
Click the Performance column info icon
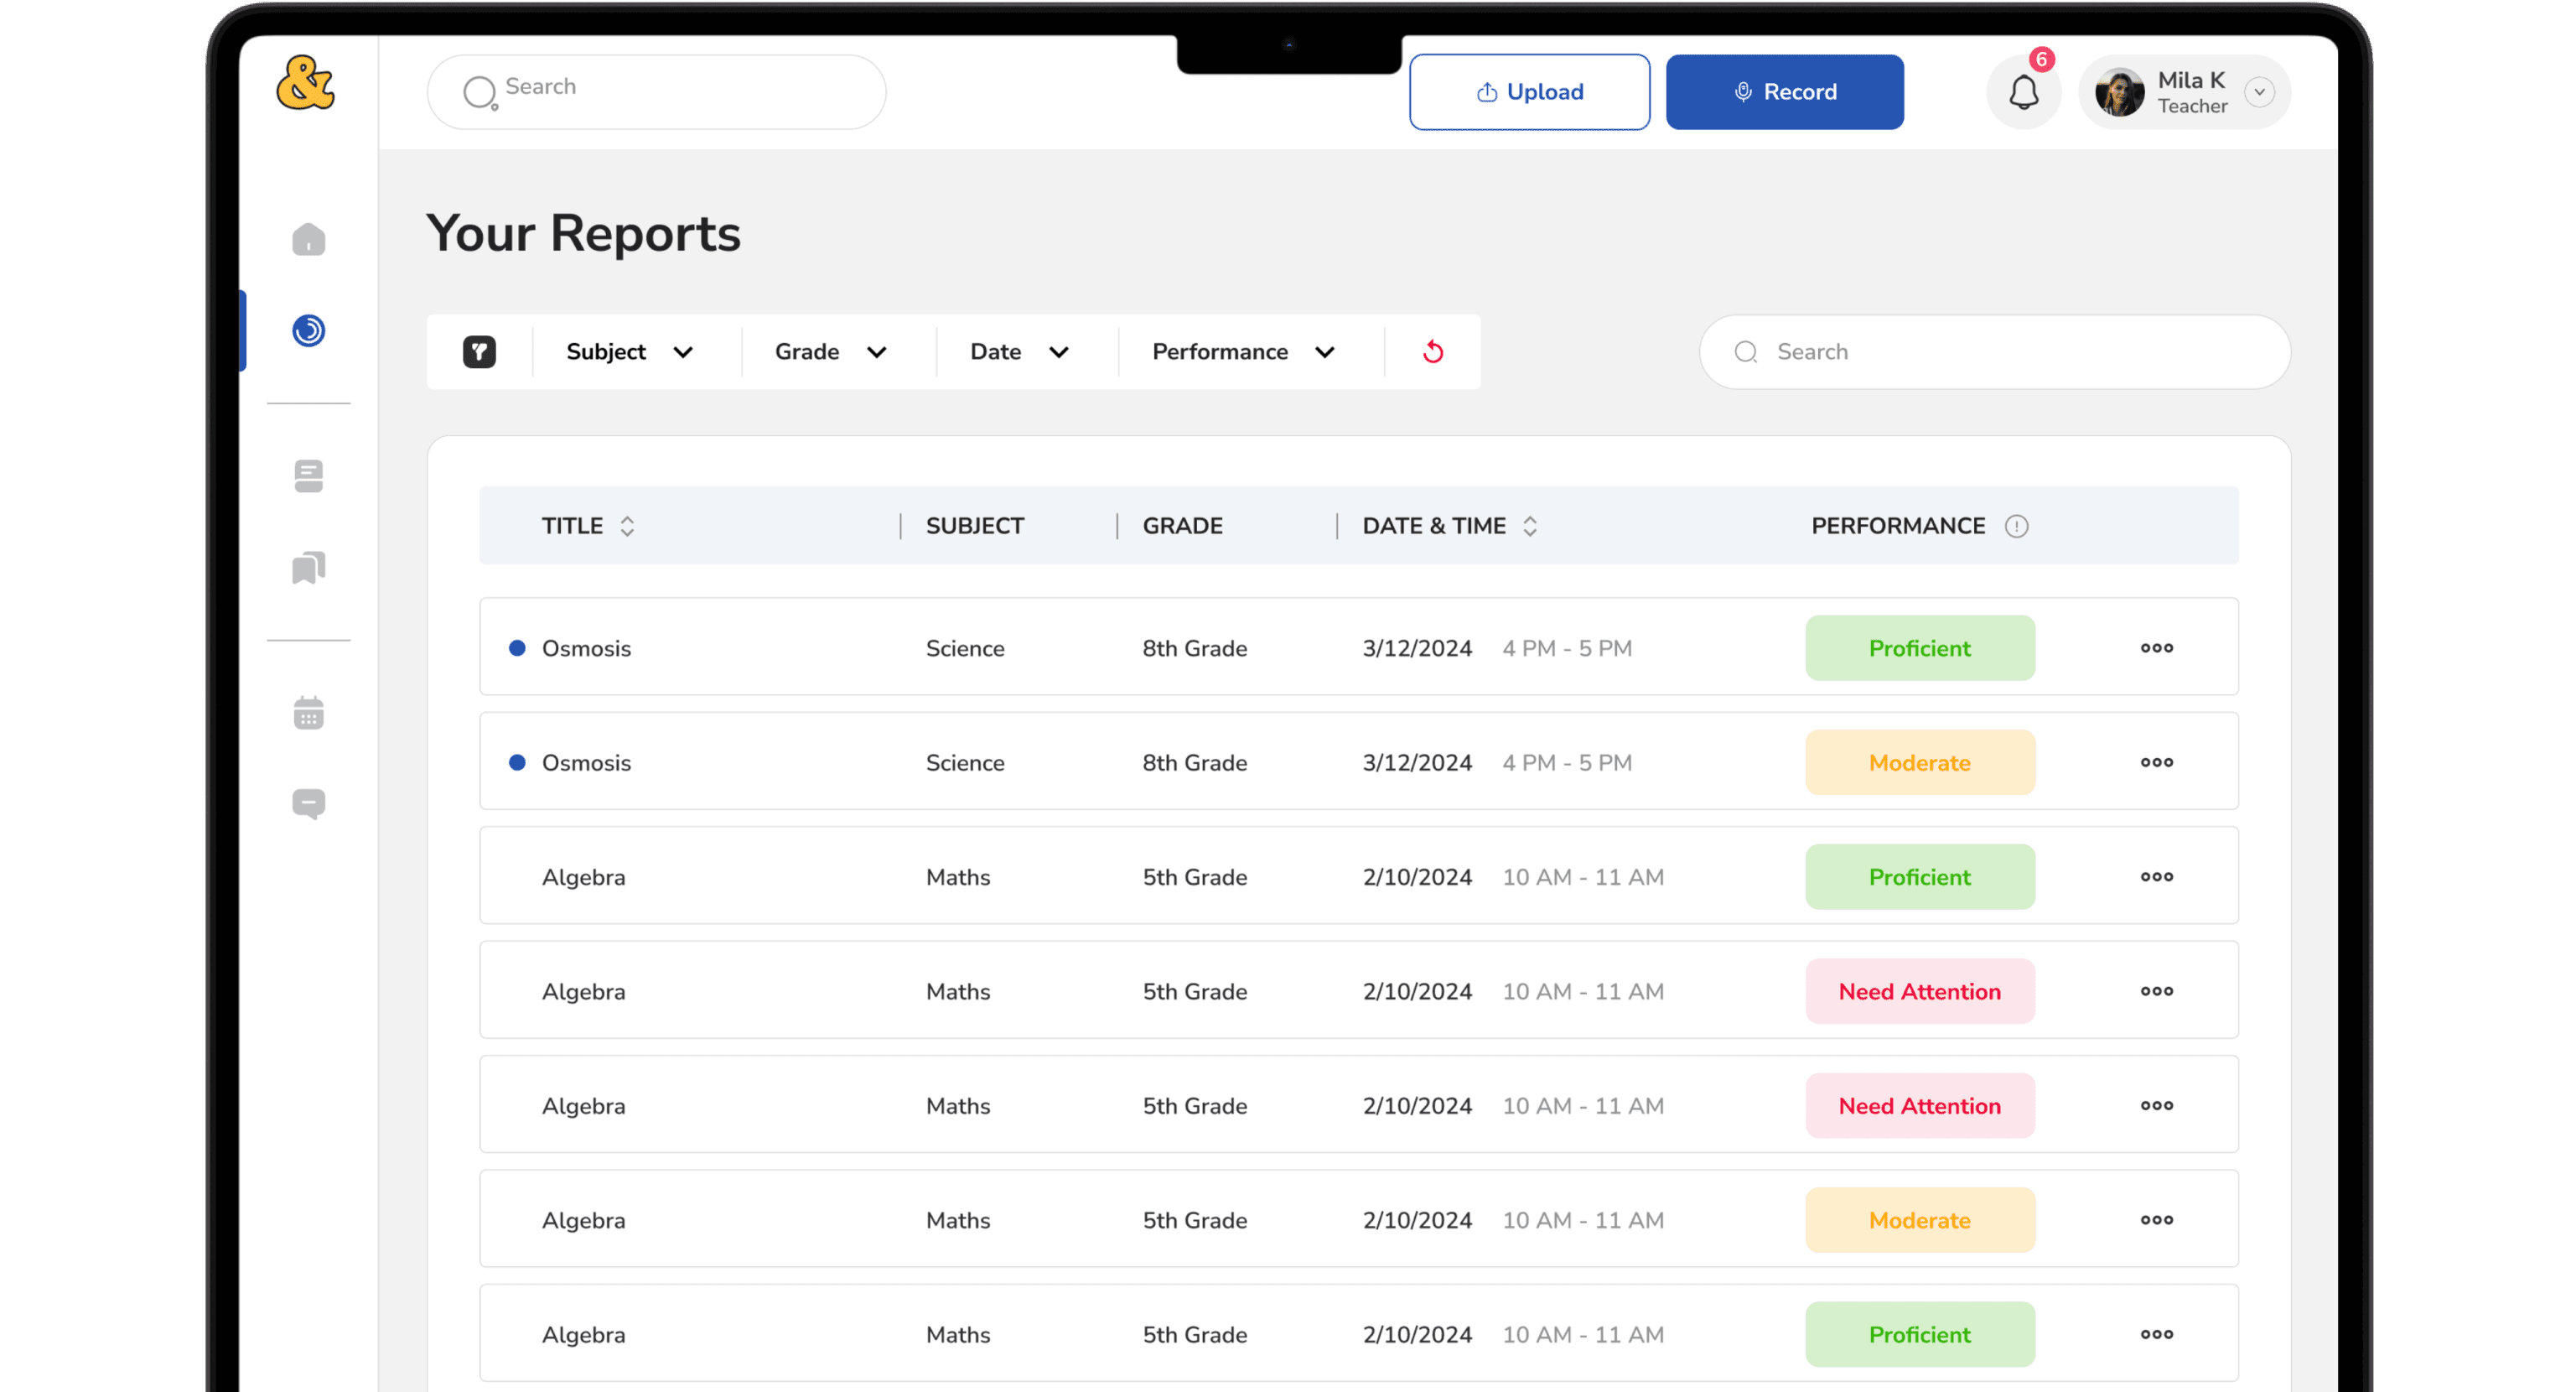point(2016,526)
